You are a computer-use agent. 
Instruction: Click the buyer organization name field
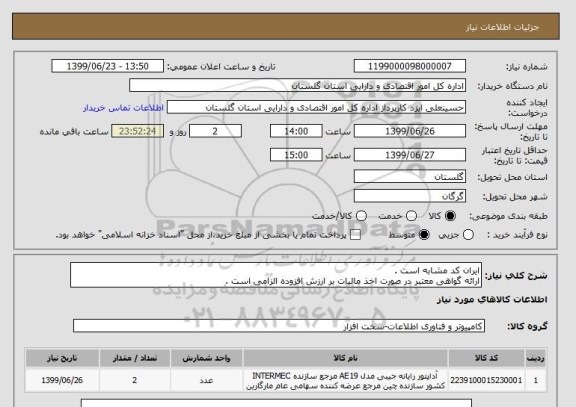(298, 86)
